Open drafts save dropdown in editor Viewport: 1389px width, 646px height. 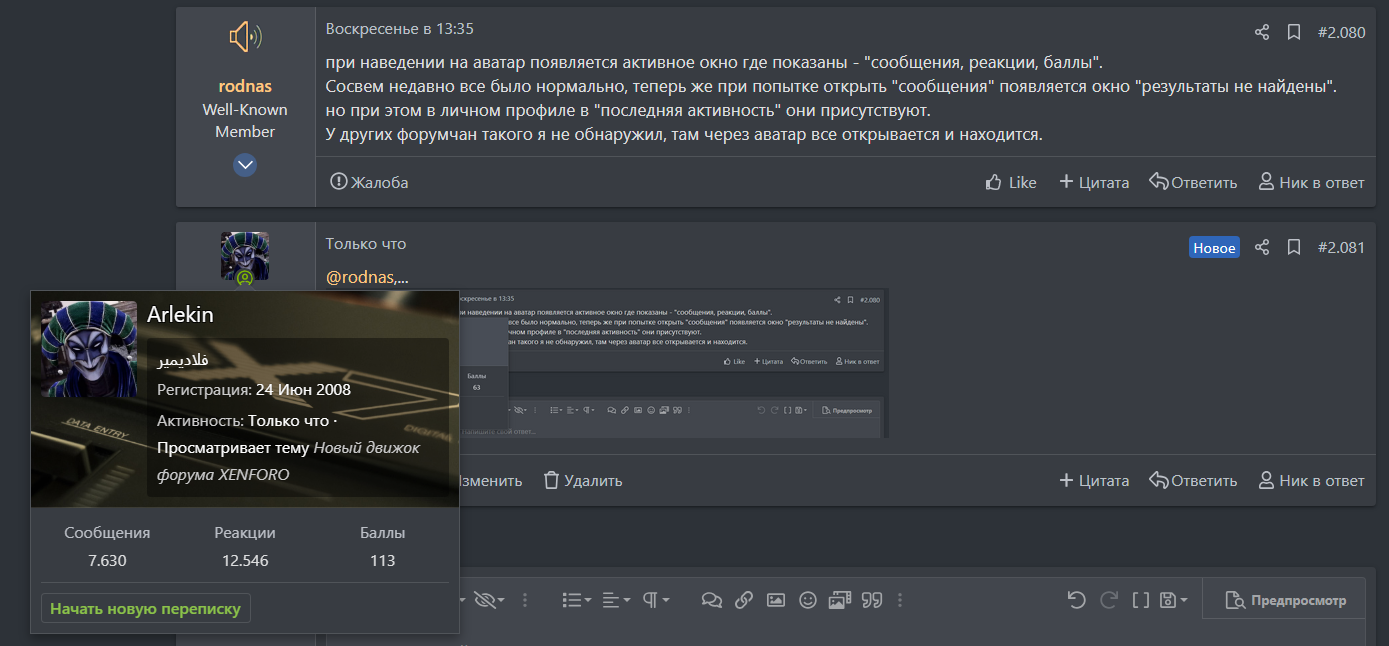(1173, 600)
